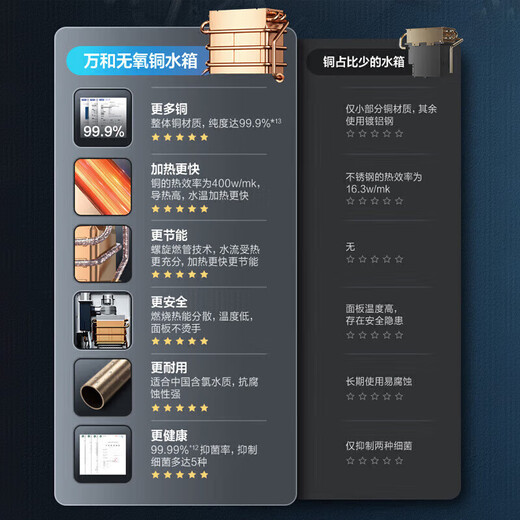Click the 更安全 heading text
Image resolution: width=520 pixels, height=520 pixels.
point(169,302)
